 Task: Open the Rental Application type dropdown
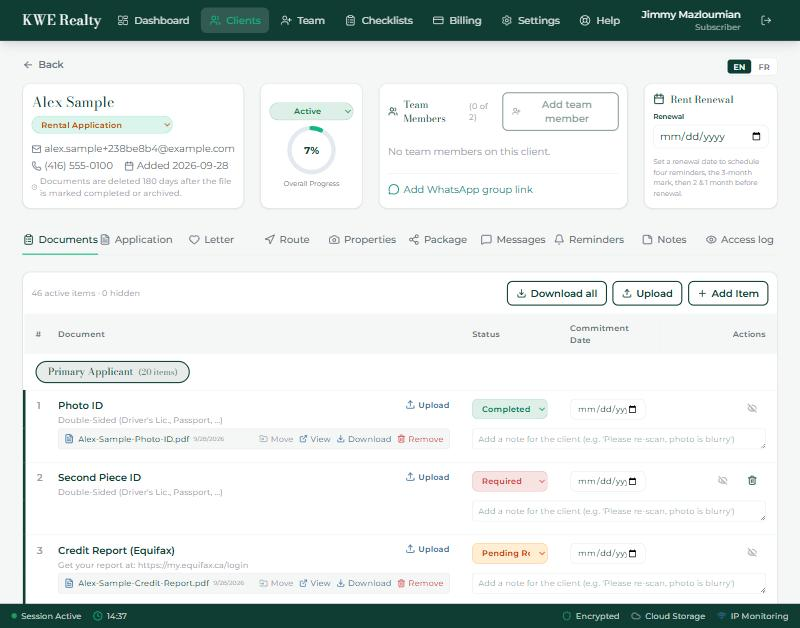tap(102, 125)
